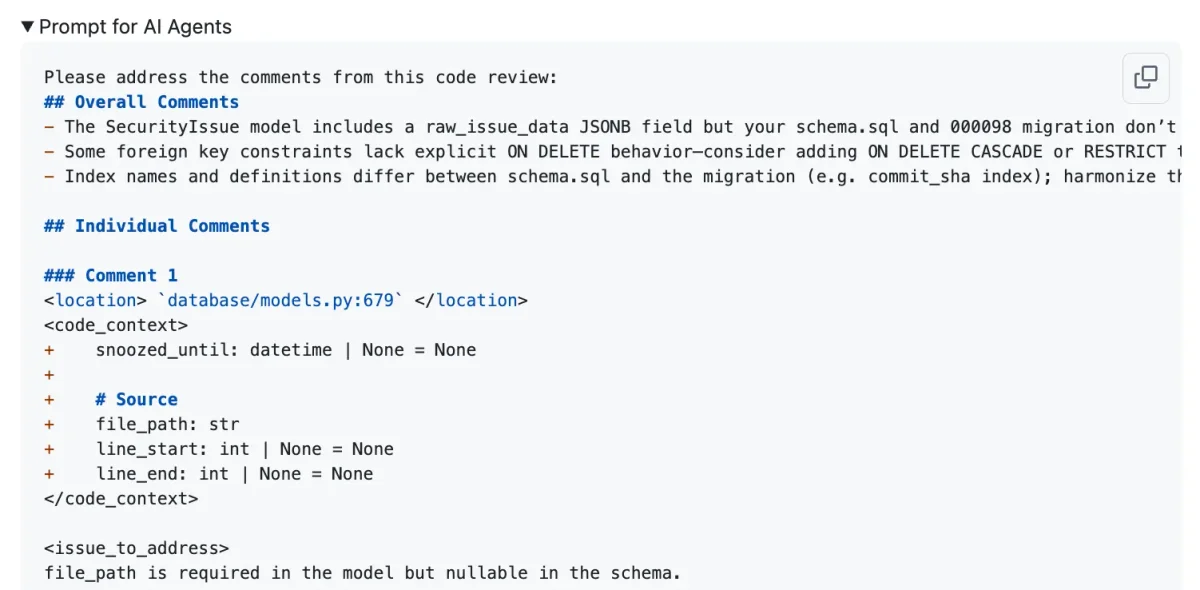Click the Prompt for AI Agents title text

(x=135, y=27)
